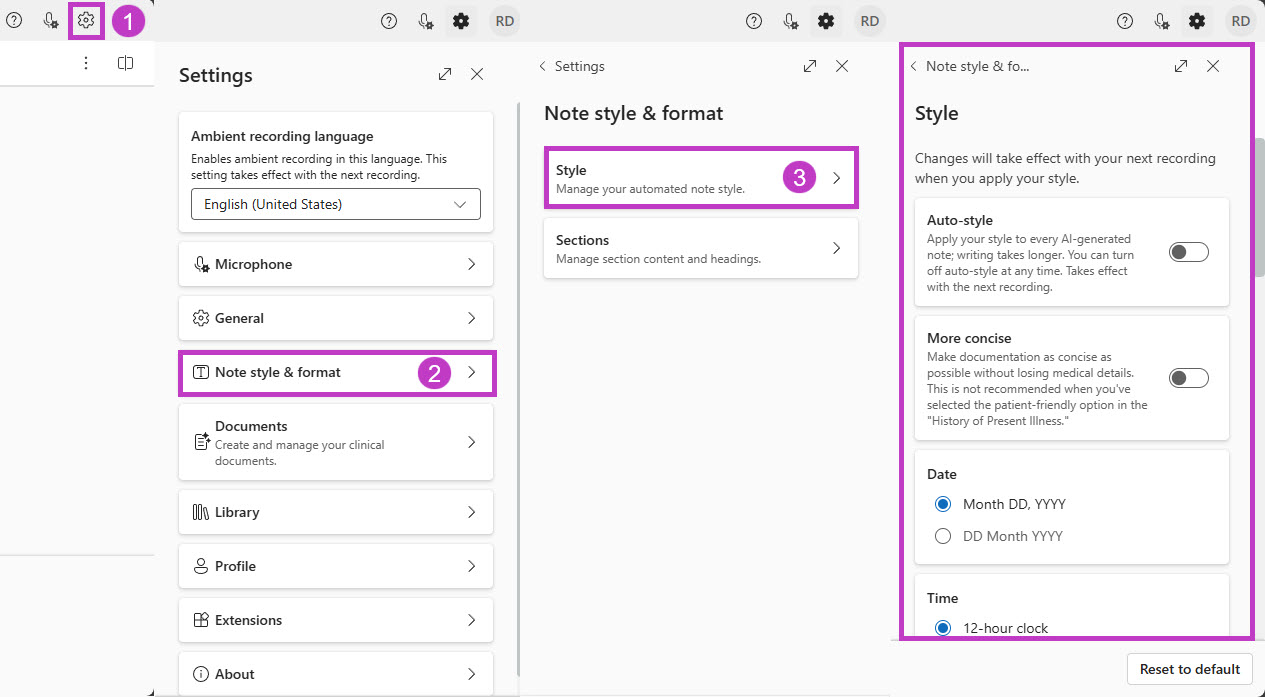Select the DD Month YYYY date format
1265x697 pixels.
pos(943,535)
